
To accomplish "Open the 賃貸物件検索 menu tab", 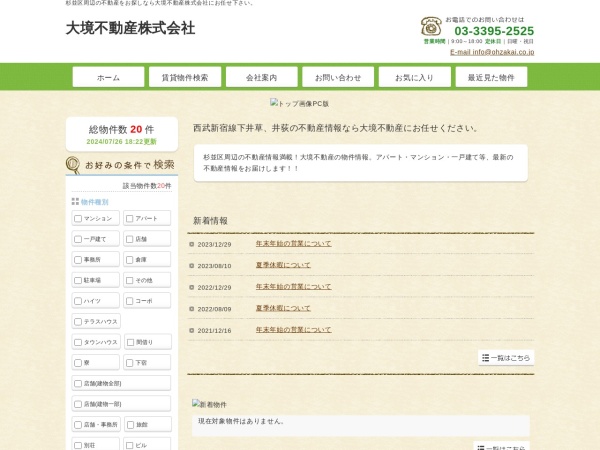I will tap(185, 77).
